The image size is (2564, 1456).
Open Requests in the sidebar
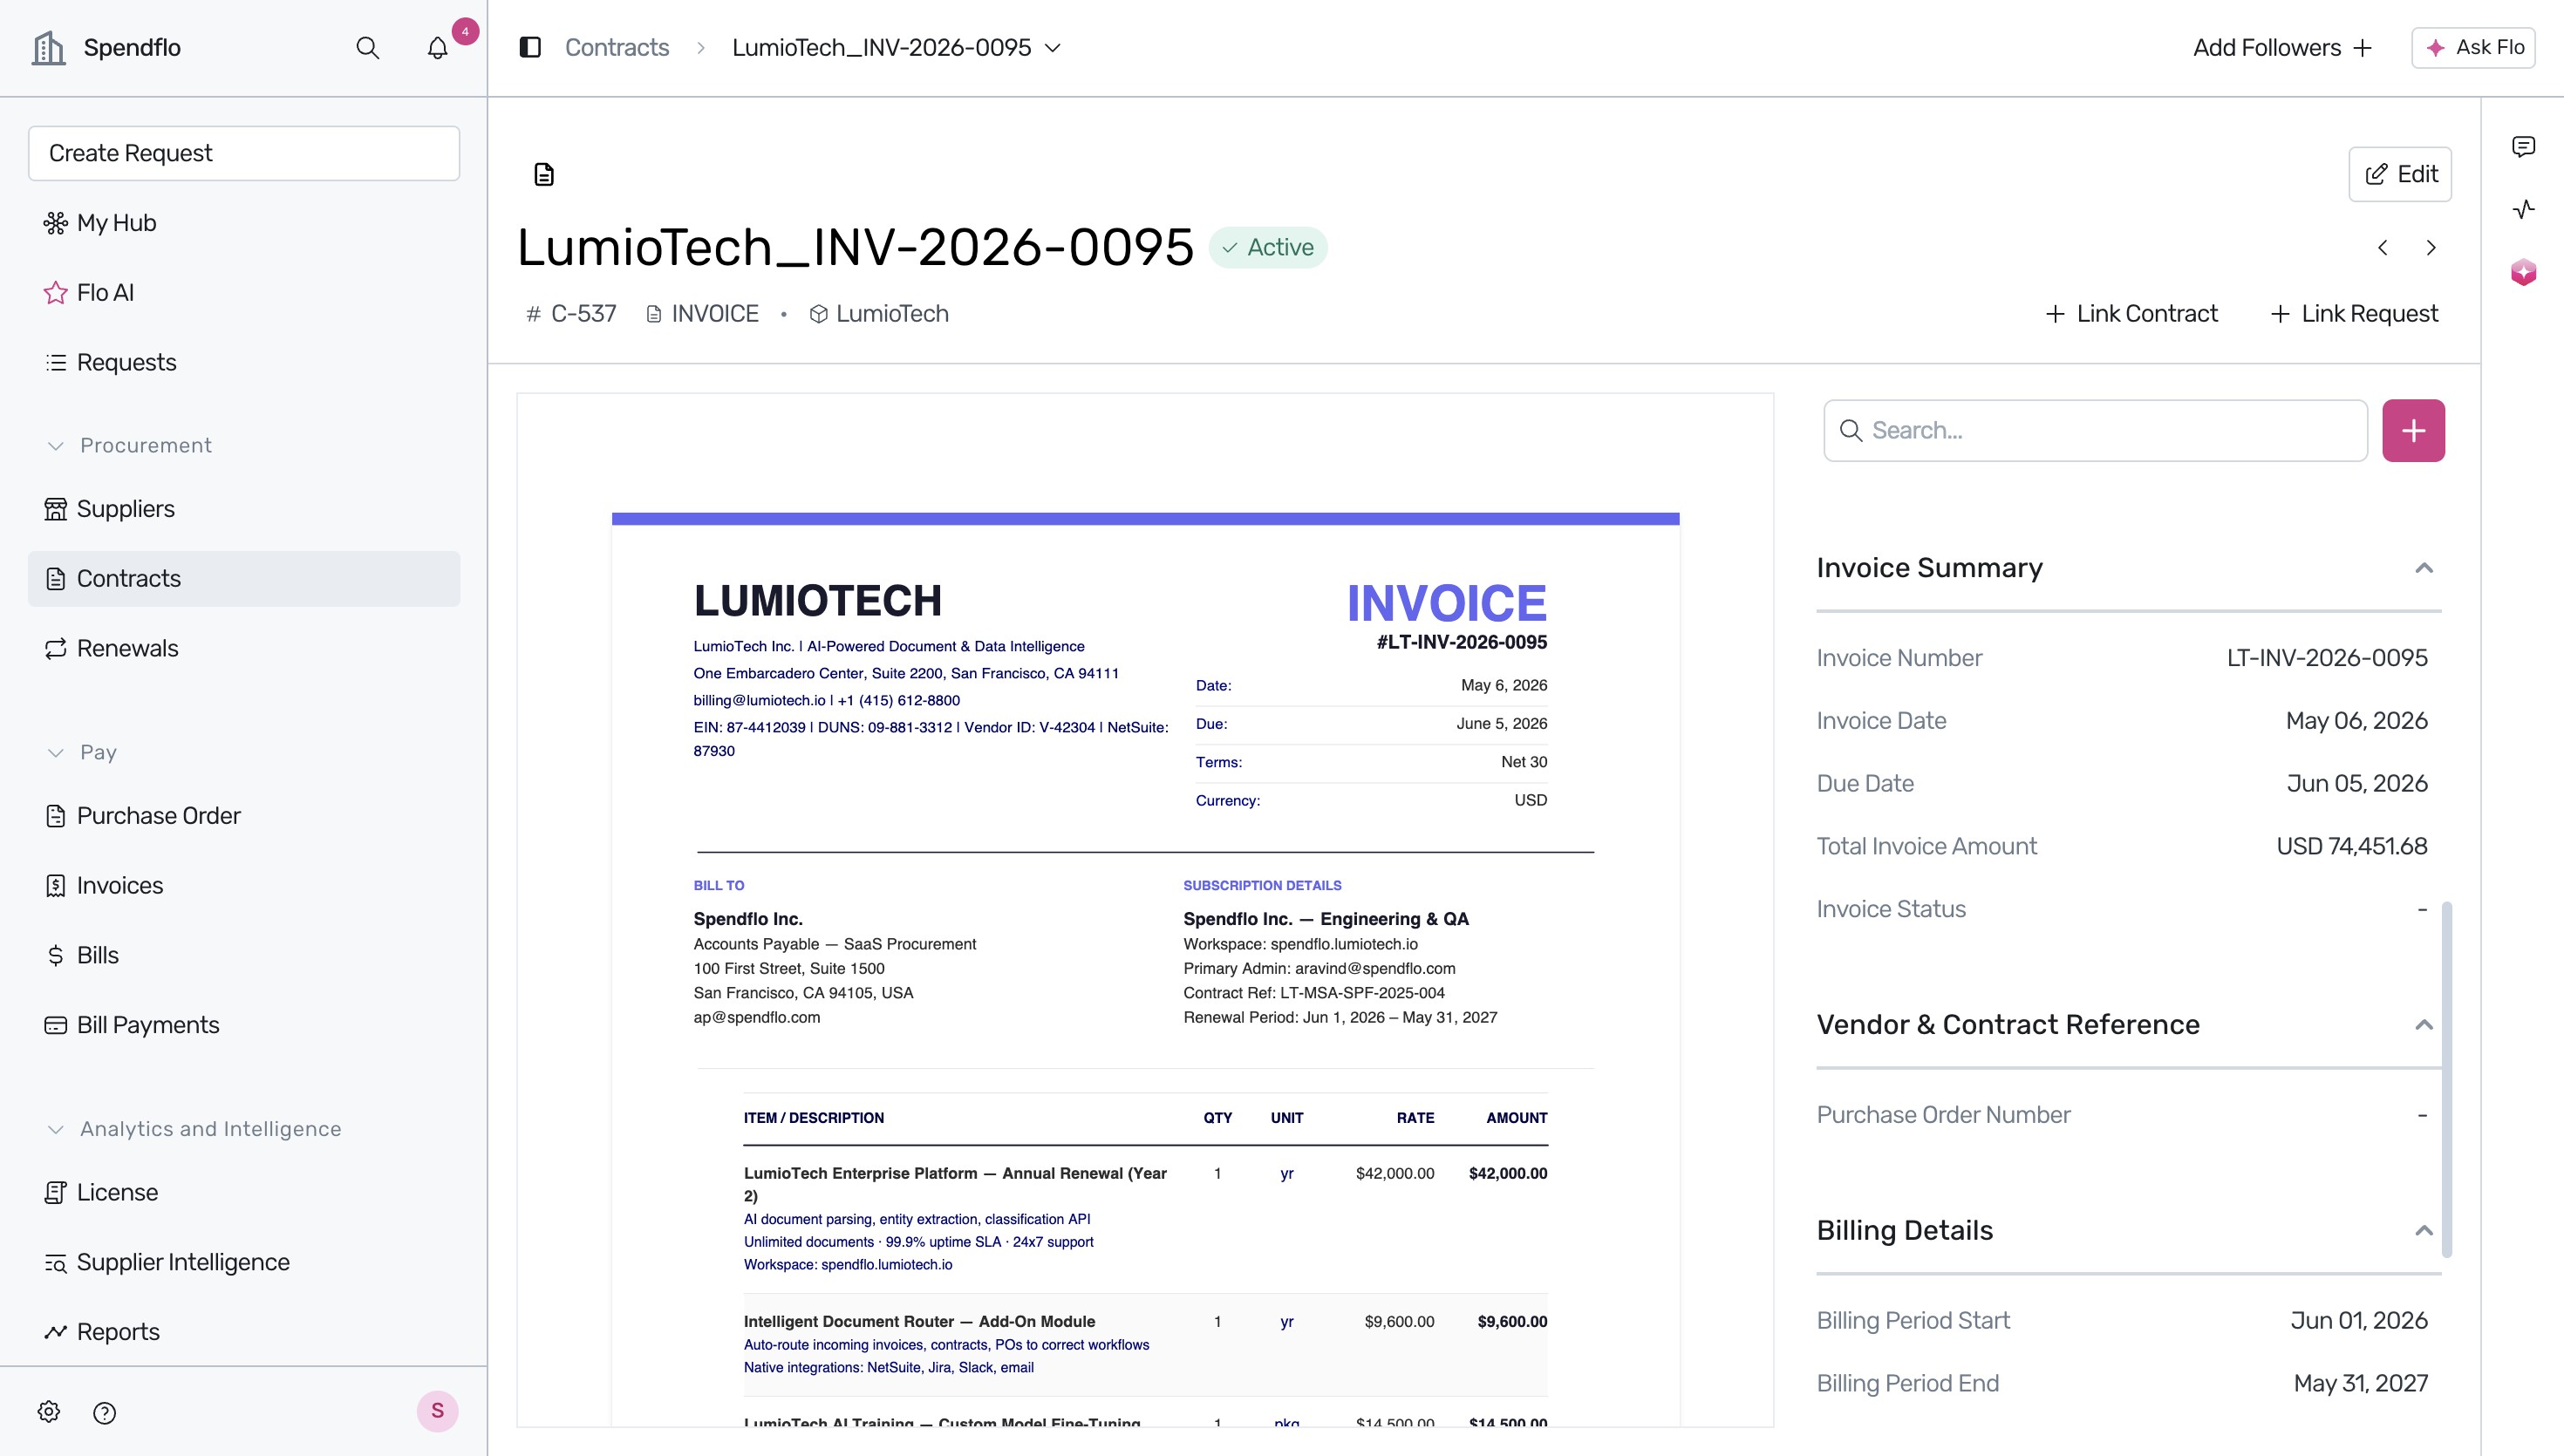point(244,362)
